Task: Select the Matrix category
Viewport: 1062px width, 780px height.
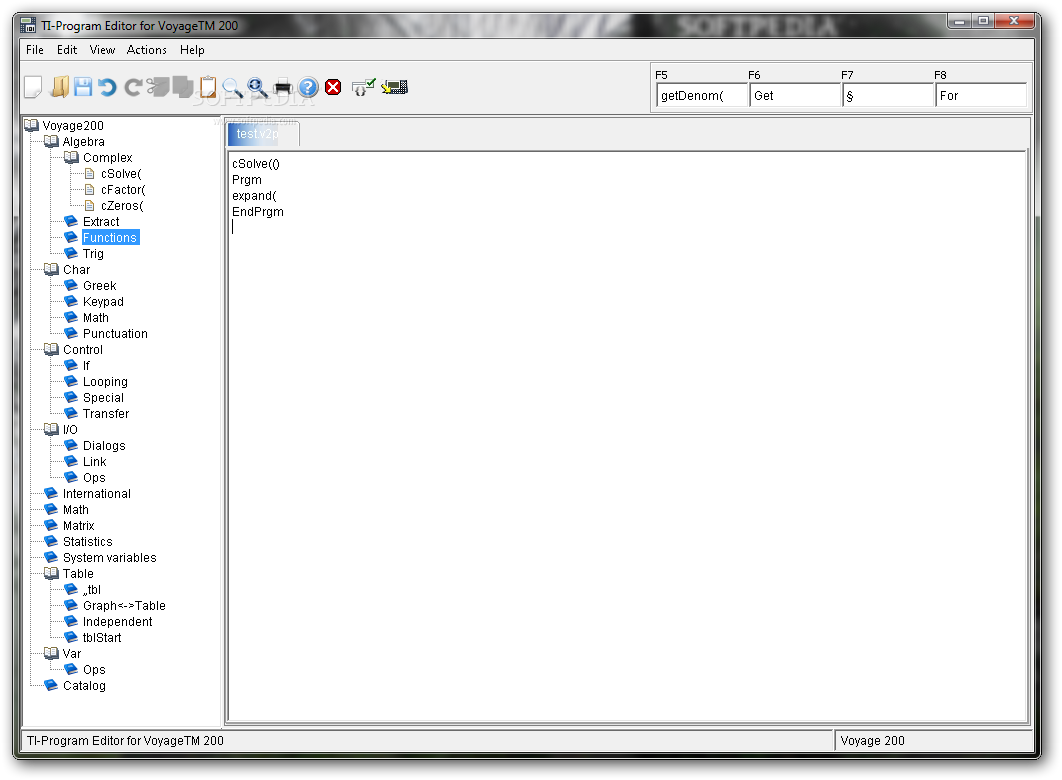Action: tap(79, 525)
